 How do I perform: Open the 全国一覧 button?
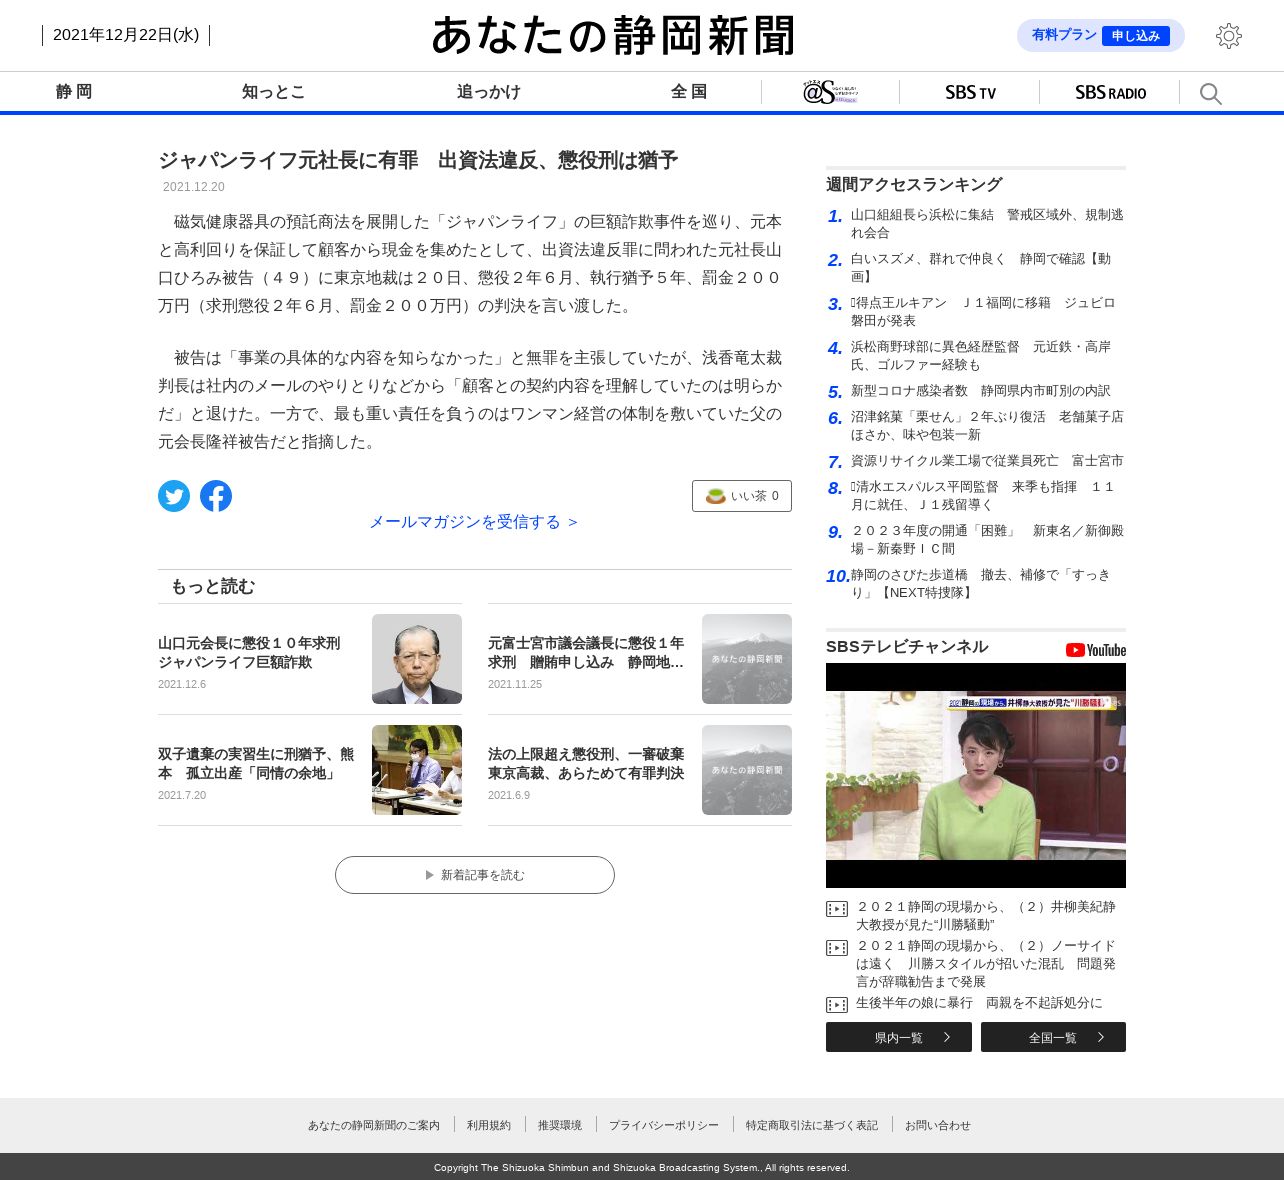[x=1053, y=1037]
